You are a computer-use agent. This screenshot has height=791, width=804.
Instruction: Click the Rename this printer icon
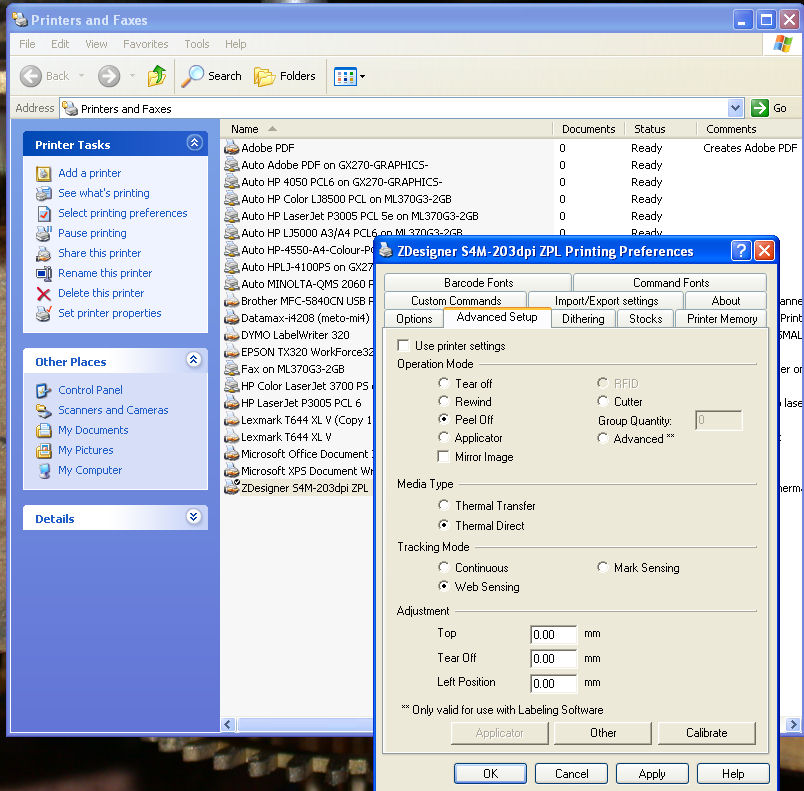44,273
